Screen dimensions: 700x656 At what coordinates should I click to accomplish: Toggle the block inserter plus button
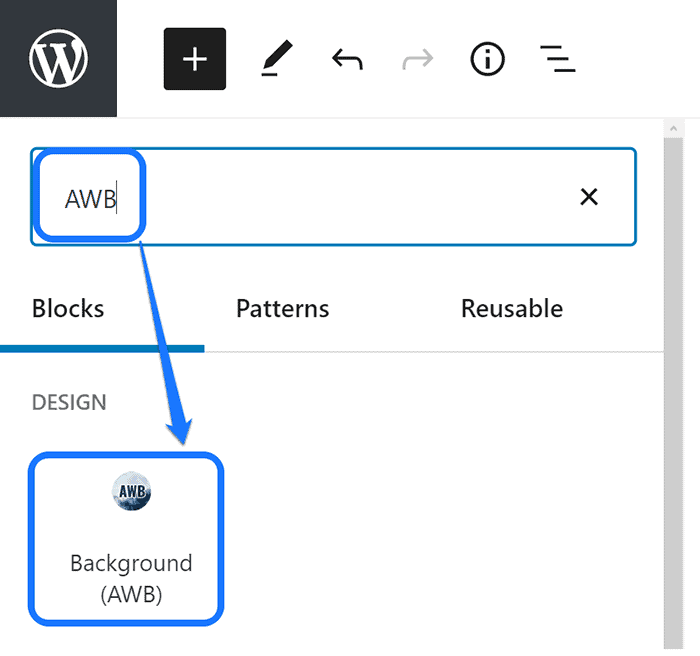point(195,59)
